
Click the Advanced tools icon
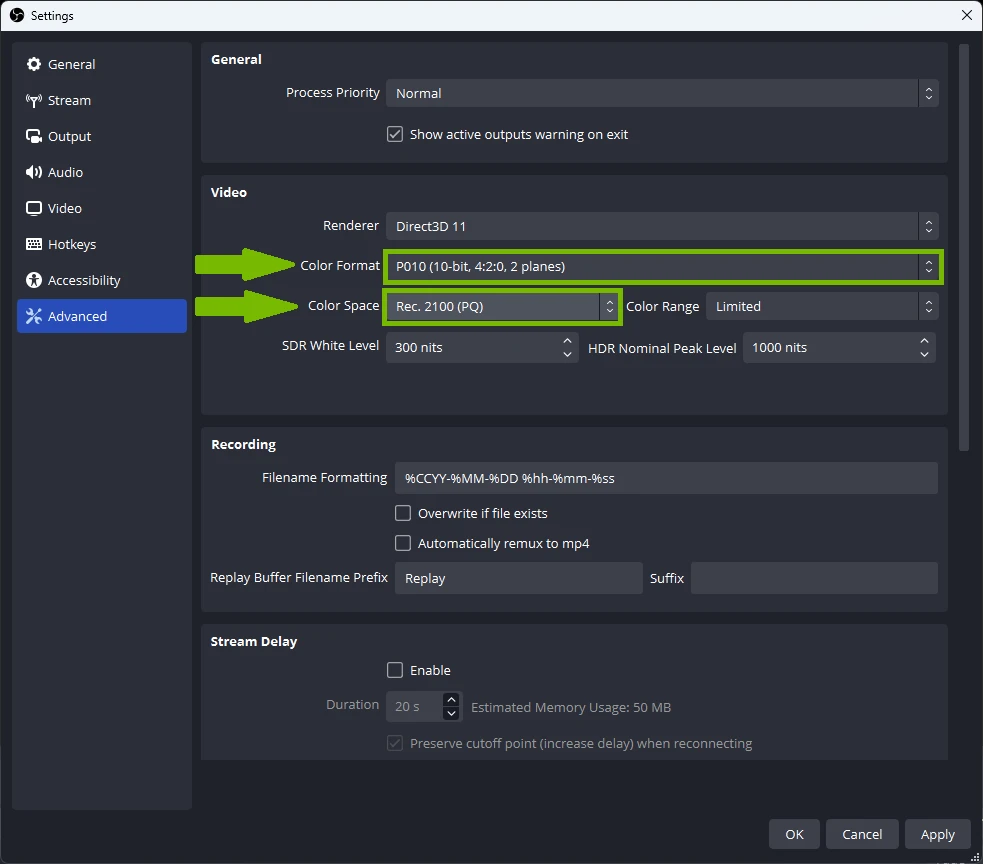pos(34,316)
